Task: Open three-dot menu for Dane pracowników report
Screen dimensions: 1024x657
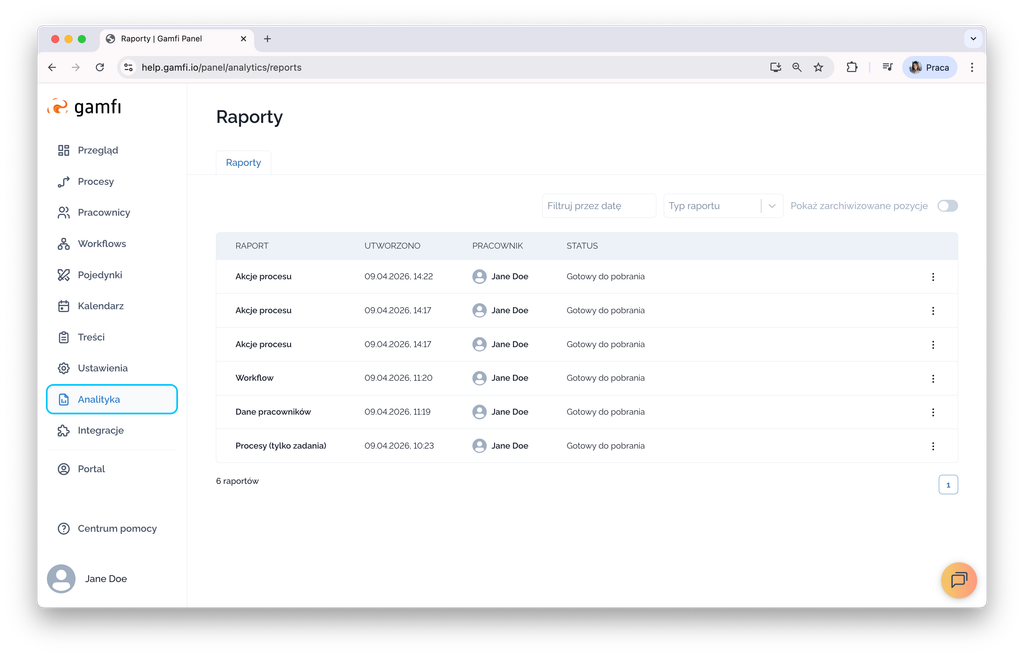Action: pos(933,412)
